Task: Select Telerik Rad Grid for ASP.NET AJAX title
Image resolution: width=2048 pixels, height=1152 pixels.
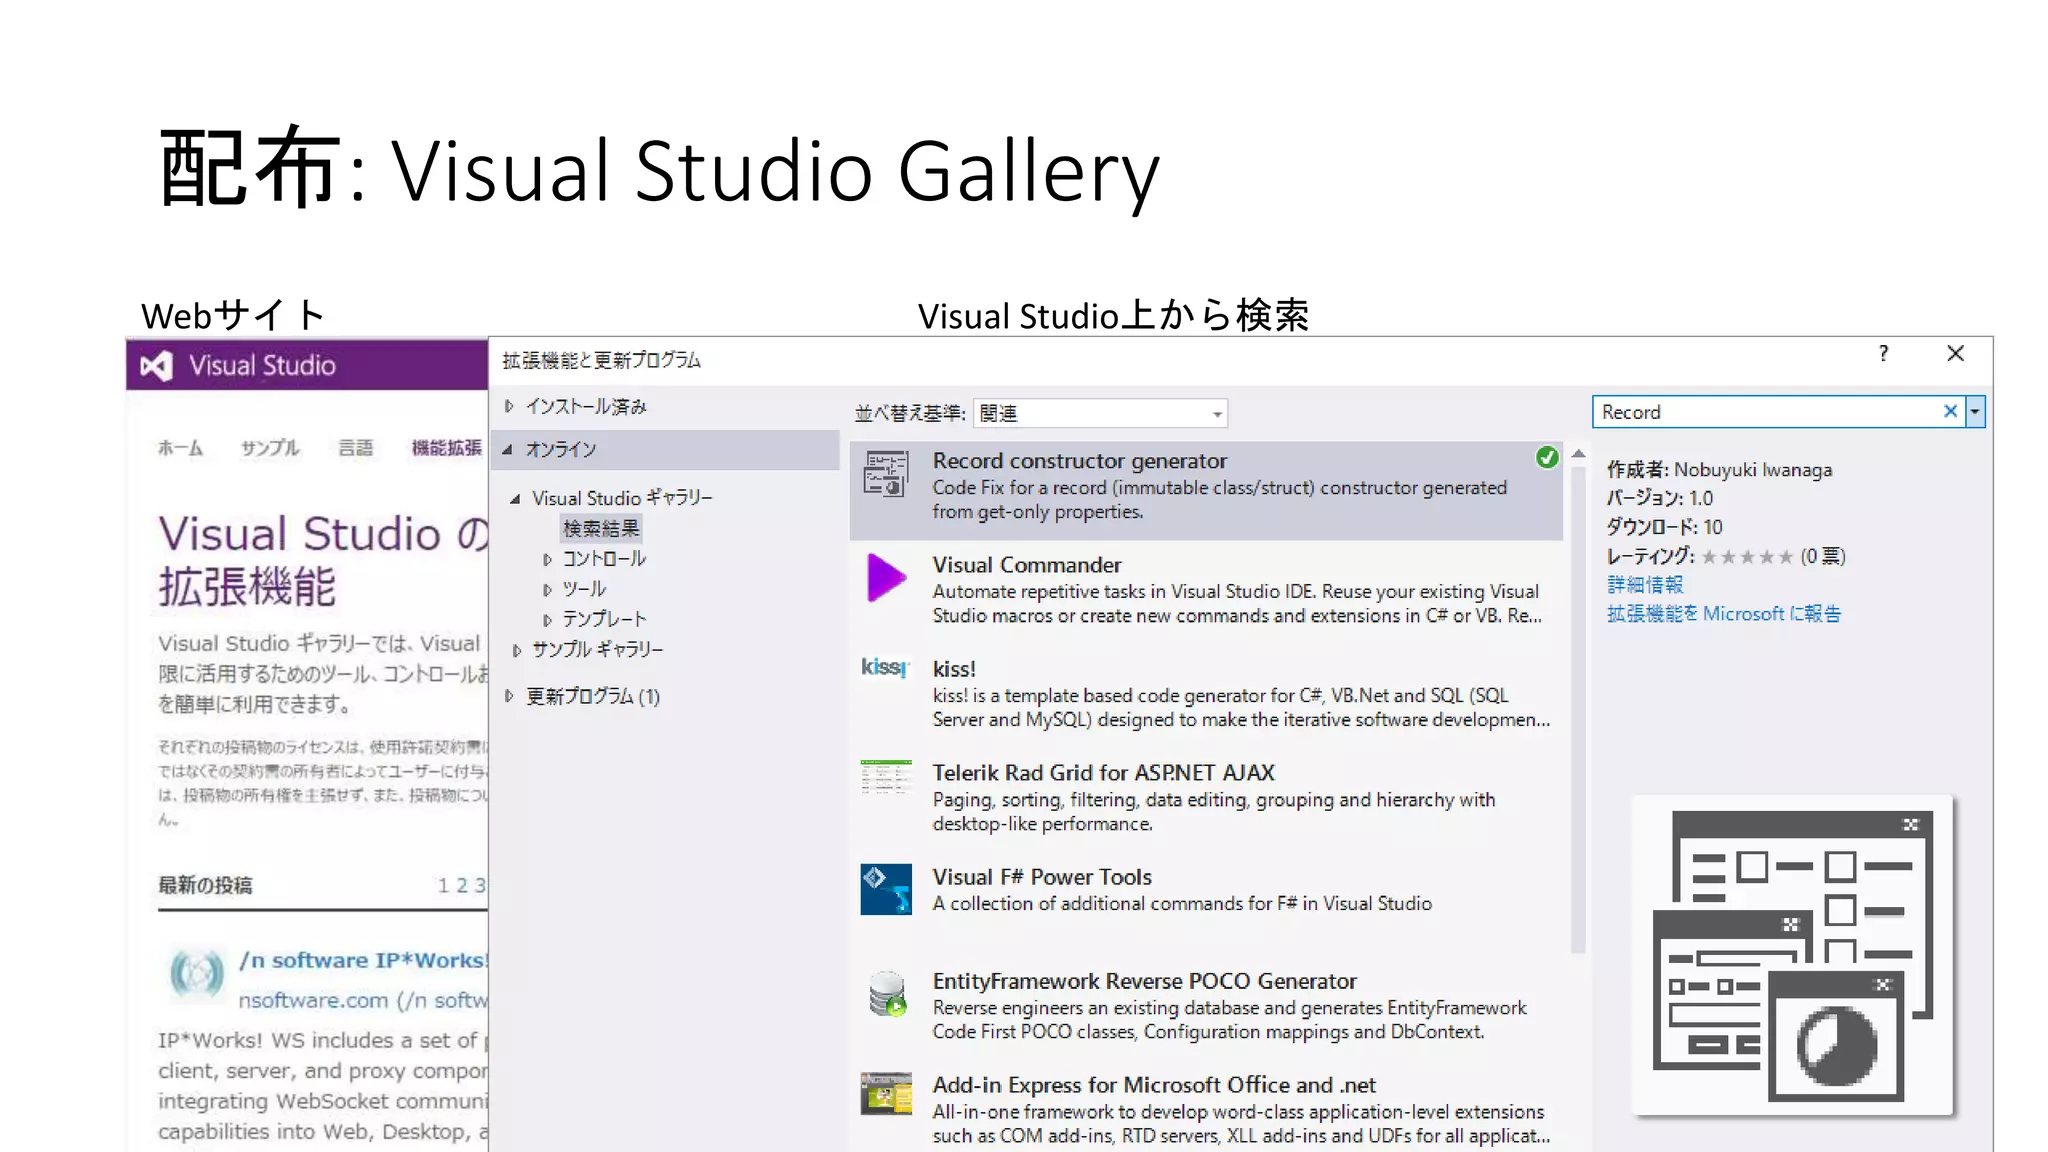Action: (x=1103, y=773)
